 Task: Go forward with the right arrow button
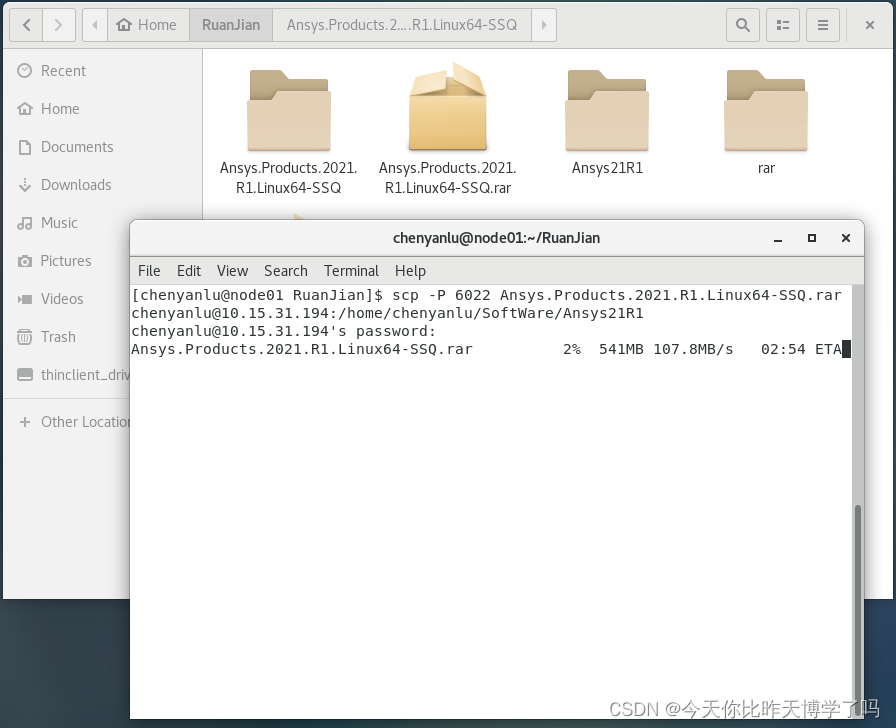pos(59,25)
